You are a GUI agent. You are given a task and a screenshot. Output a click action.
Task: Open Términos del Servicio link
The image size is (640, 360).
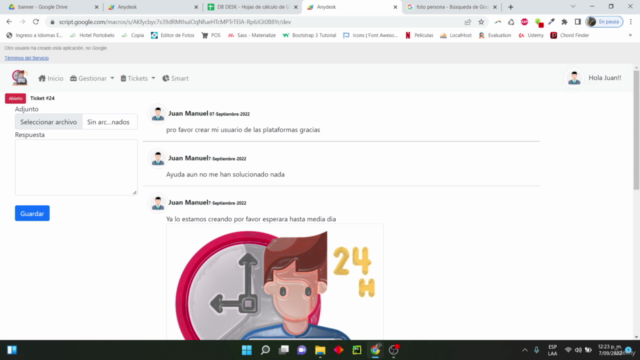pyautogui.click(x=27, y=58)
